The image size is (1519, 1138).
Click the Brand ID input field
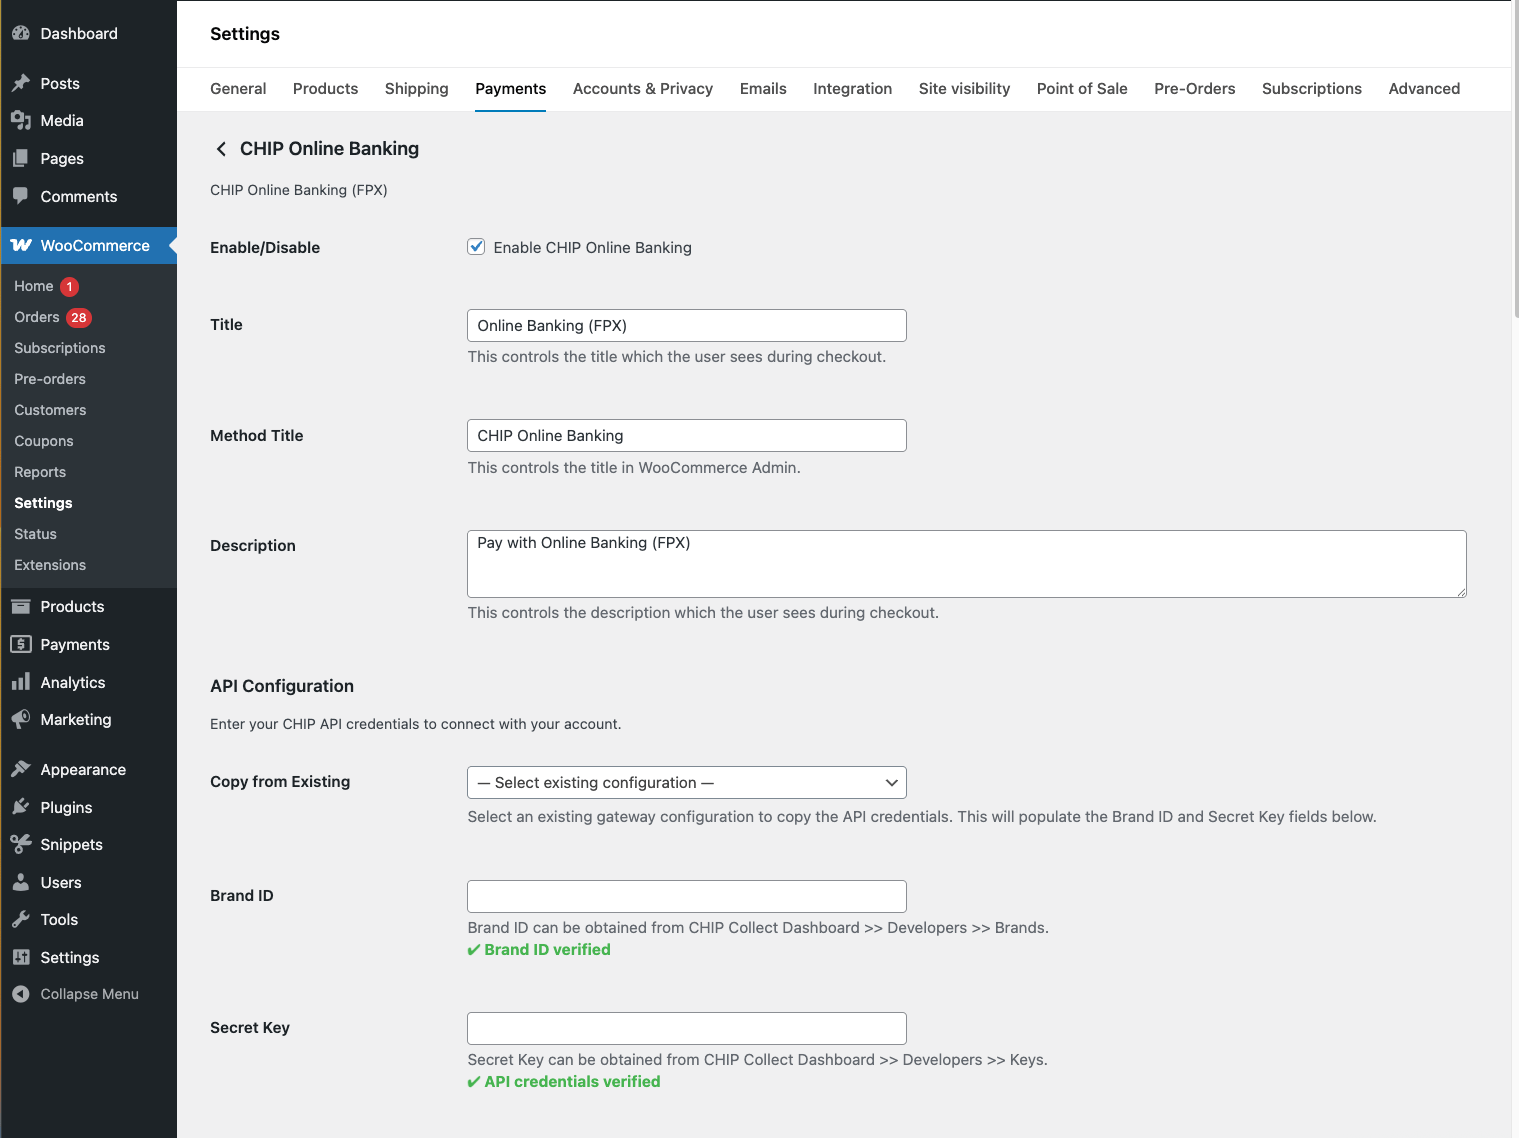click(x=686, y=896)
